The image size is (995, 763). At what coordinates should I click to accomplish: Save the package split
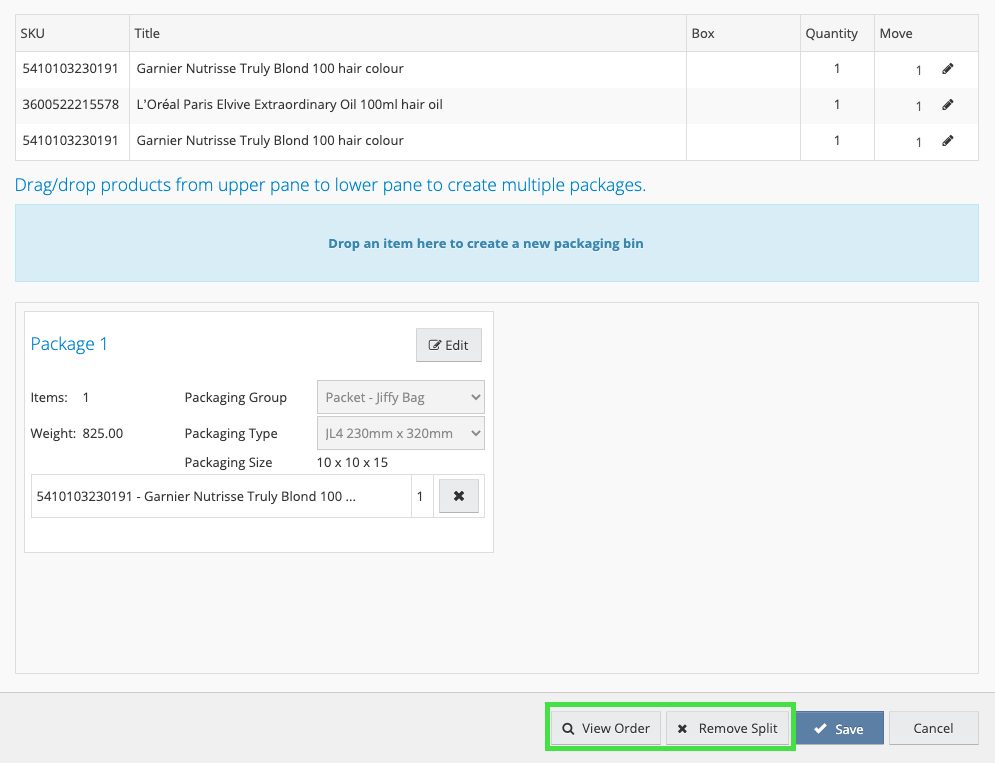839,728
